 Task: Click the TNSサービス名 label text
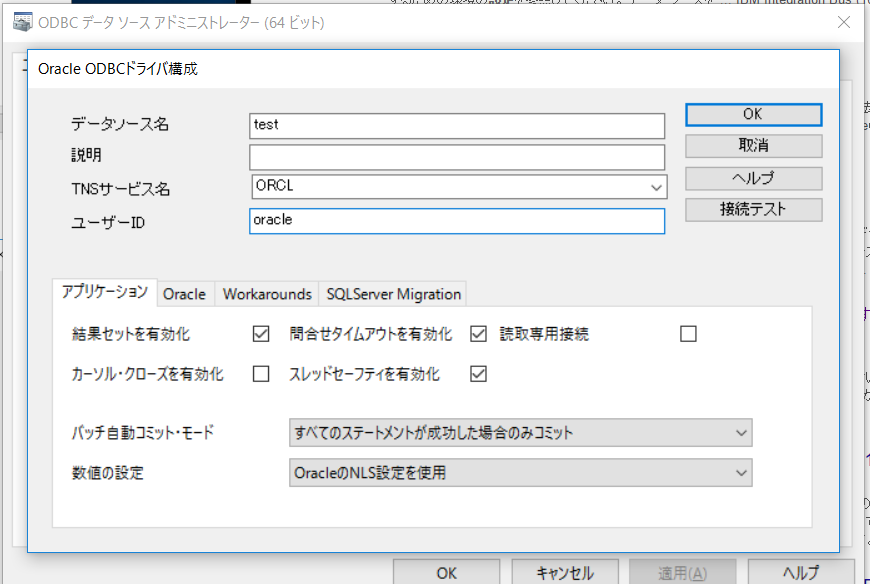click(x=120, y=189)
